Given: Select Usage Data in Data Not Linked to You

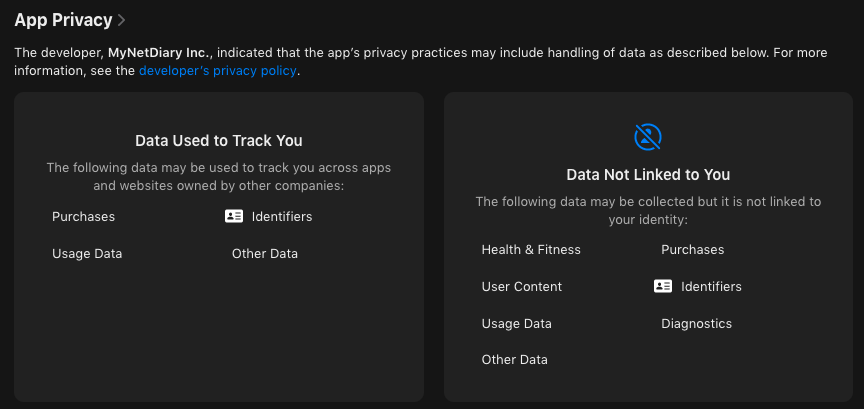Looking at the screenshot, I should tap(516, 324).
